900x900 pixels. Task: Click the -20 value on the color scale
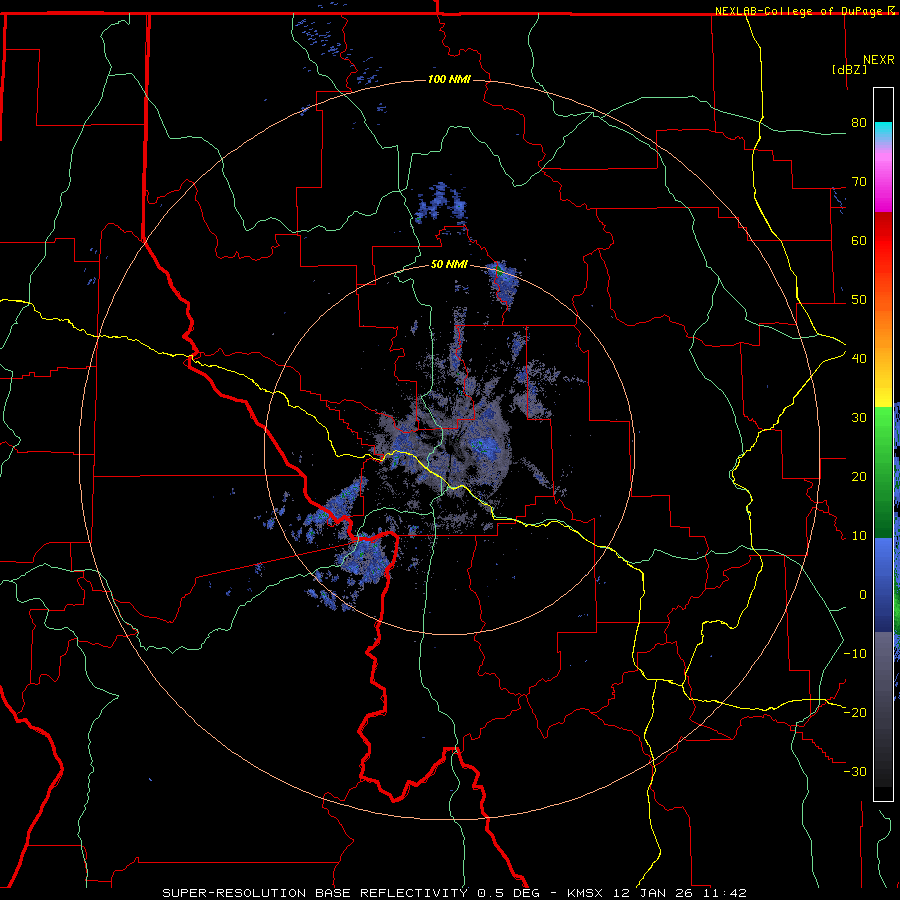[855, 712]
